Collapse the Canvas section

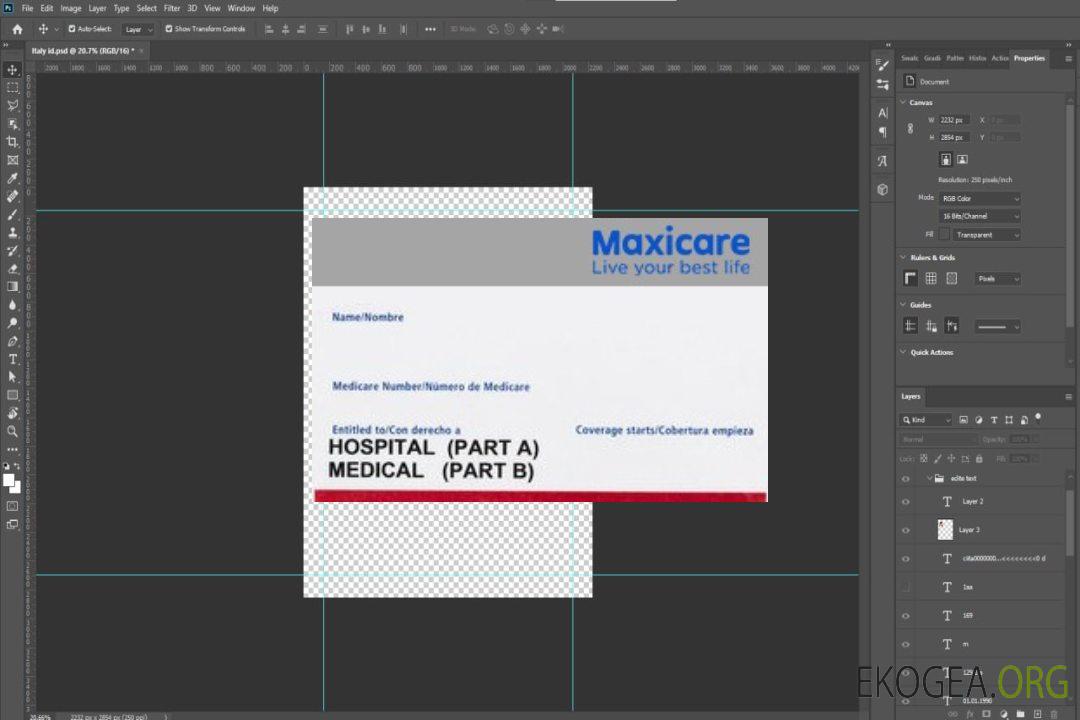904,102
